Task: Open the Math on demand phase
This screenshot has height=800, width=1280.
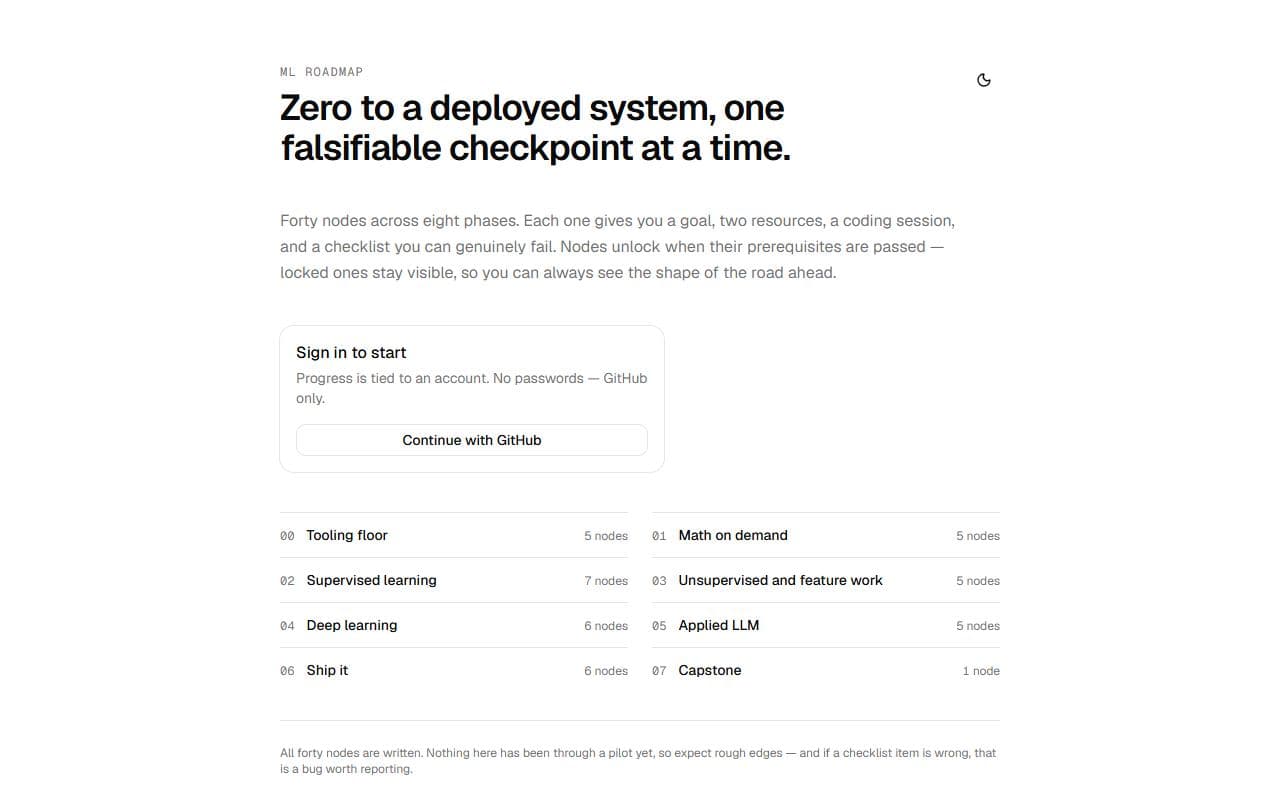Action: coord(826,535)
